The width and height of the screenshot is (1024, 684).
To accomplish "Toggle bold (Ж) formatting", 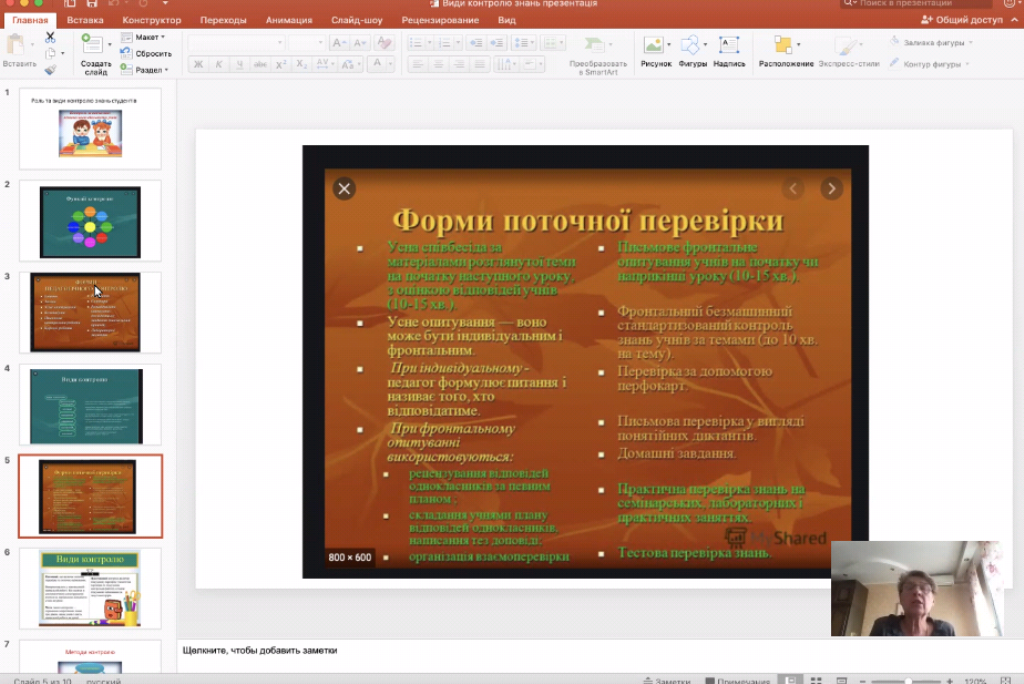I will 198,64.
